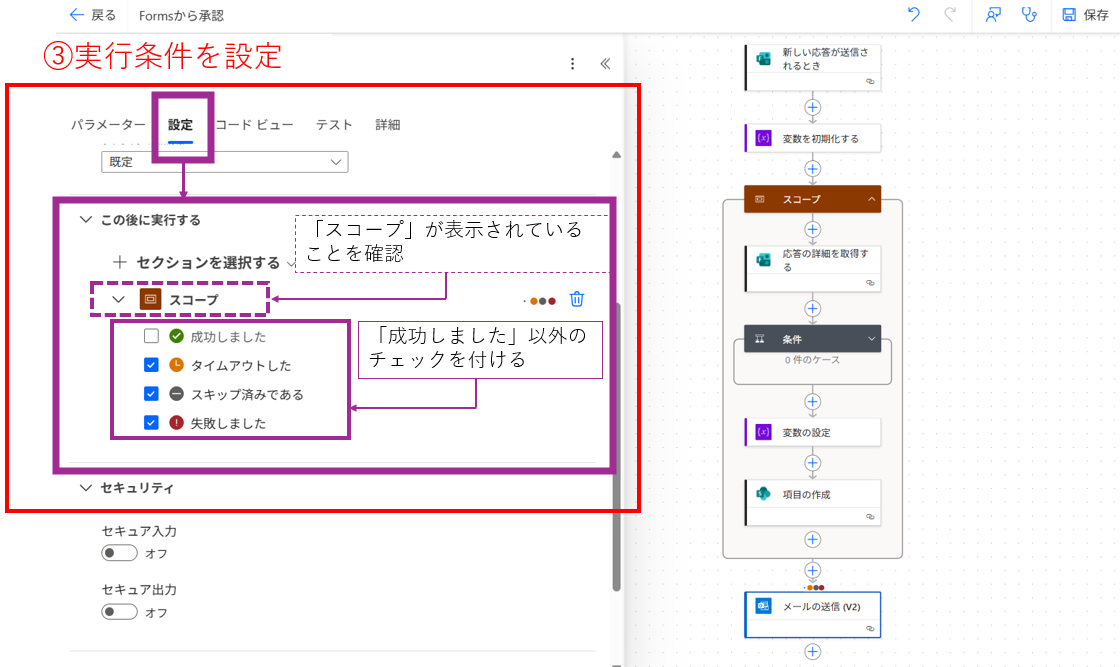Collapse the settings pane via double-chevron icon
The height and width of the screenshot is (667, 1120).
(604, 63)
